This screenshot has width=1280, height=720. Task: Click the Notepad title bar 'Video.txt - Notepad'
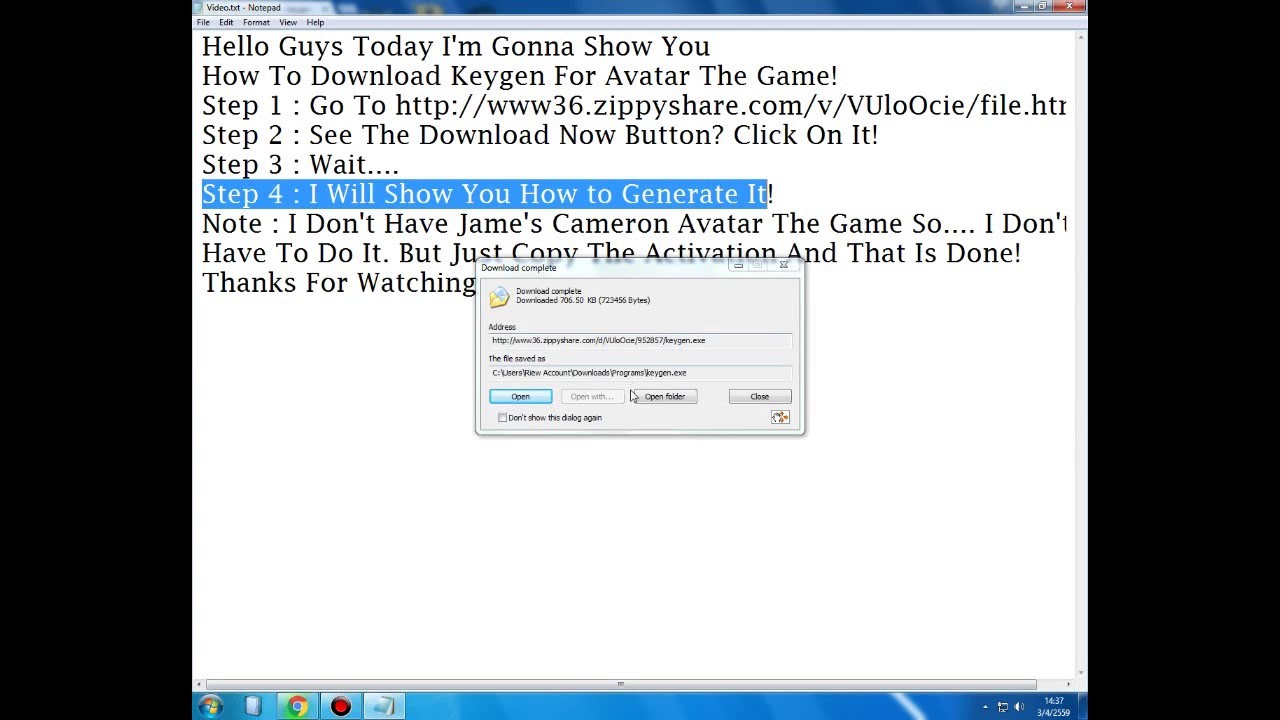pyautogui.click(x=243, y=7)
